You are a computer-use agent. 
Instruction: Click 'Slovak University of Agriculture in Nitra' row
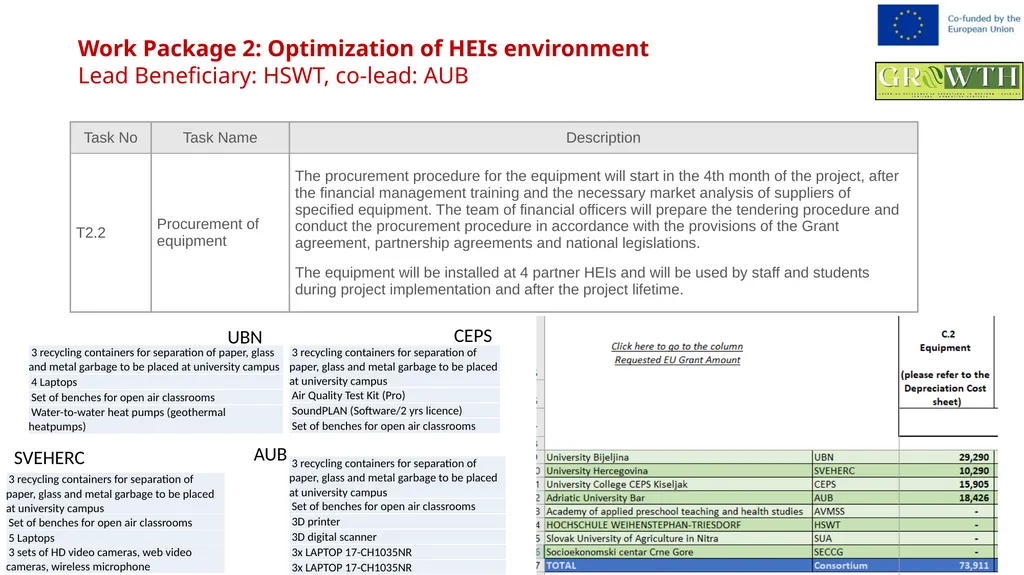[771, 538]
